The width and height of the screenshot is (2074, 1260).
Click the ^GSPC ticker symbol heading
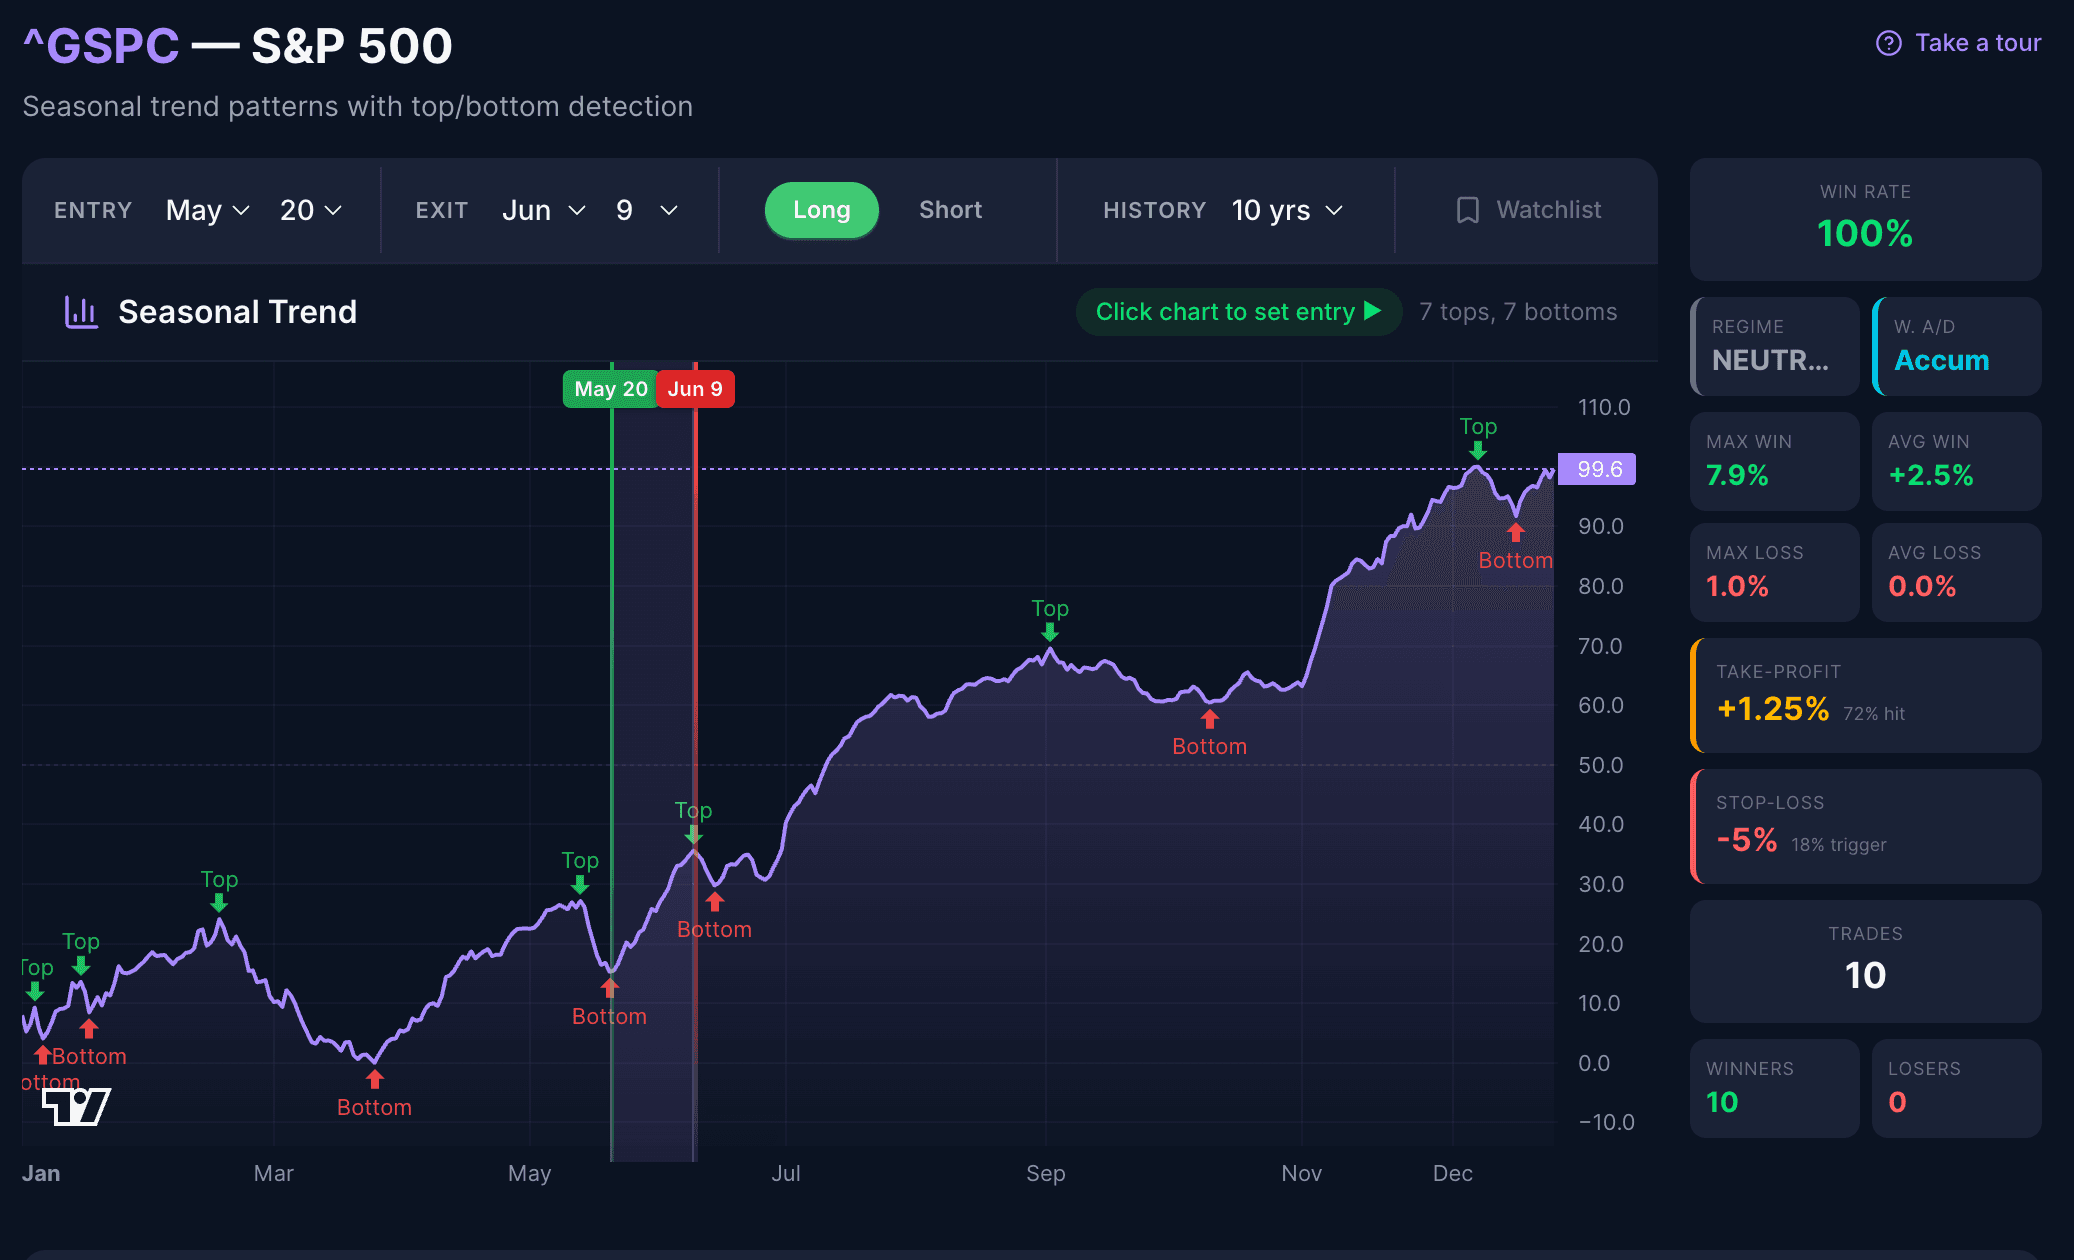point(101,46)
